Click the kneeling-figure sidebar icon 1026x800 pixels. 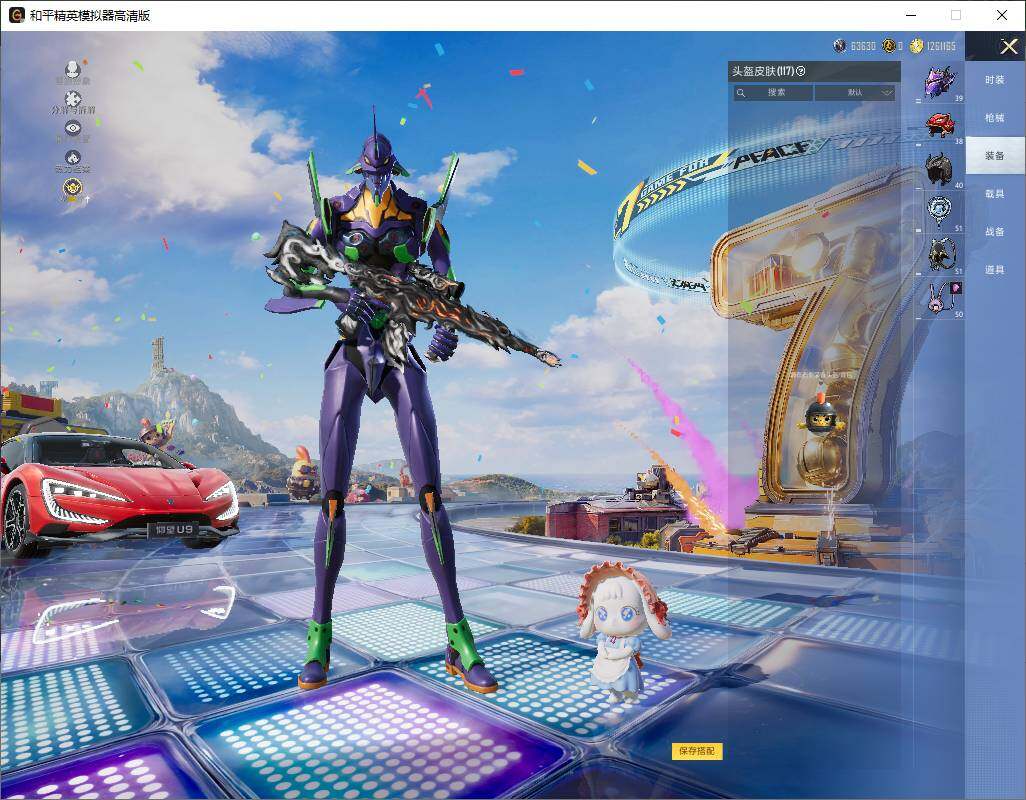[x=72, y=156]
